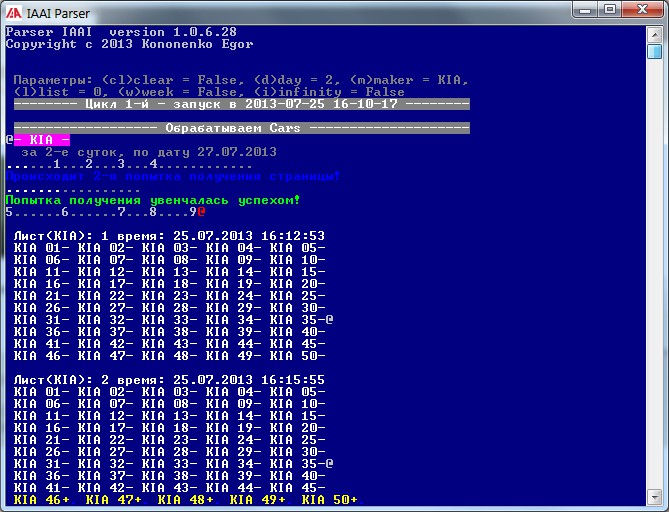The image size is (669, 512).
Task: Click 'Лист(KIA): 1 время' heading line
Action: [169, 236]
